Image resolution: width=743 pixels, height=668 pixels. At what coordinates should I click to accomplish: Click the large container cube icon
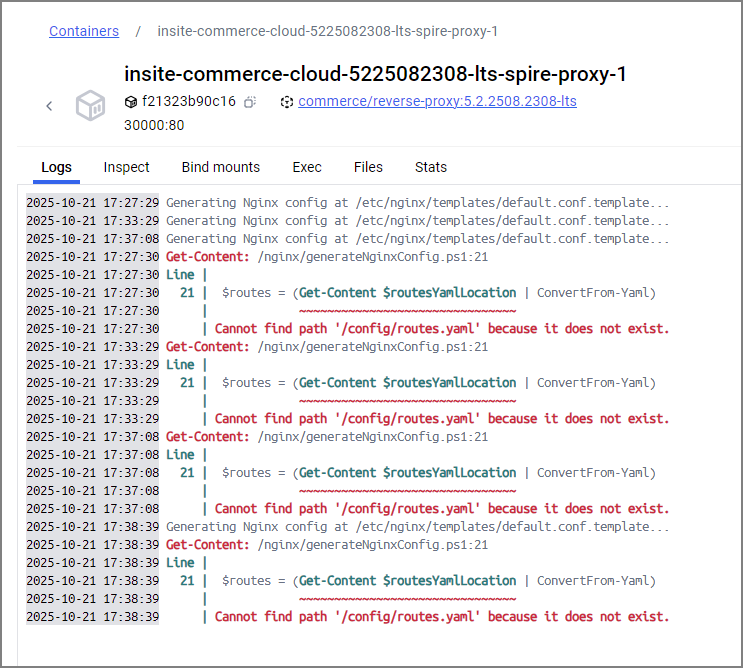(91, 106)
